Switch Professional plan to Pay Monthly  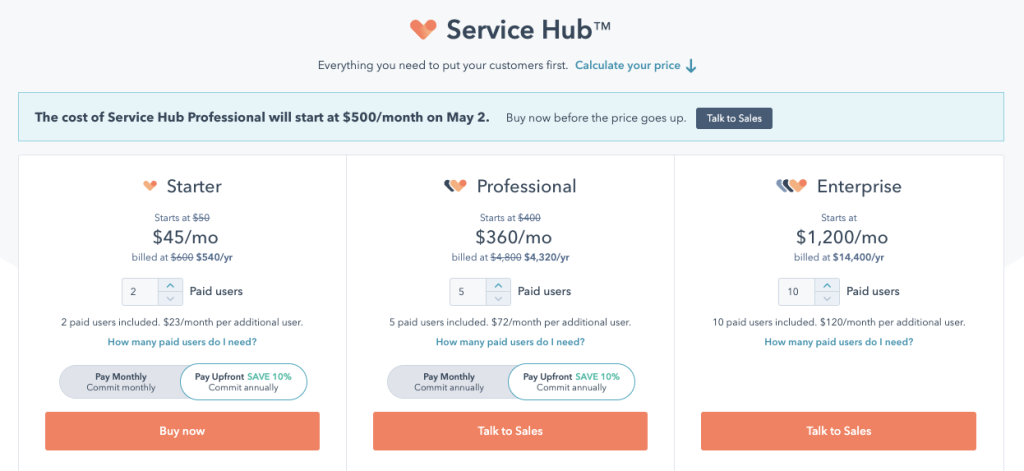coord(449,382)
